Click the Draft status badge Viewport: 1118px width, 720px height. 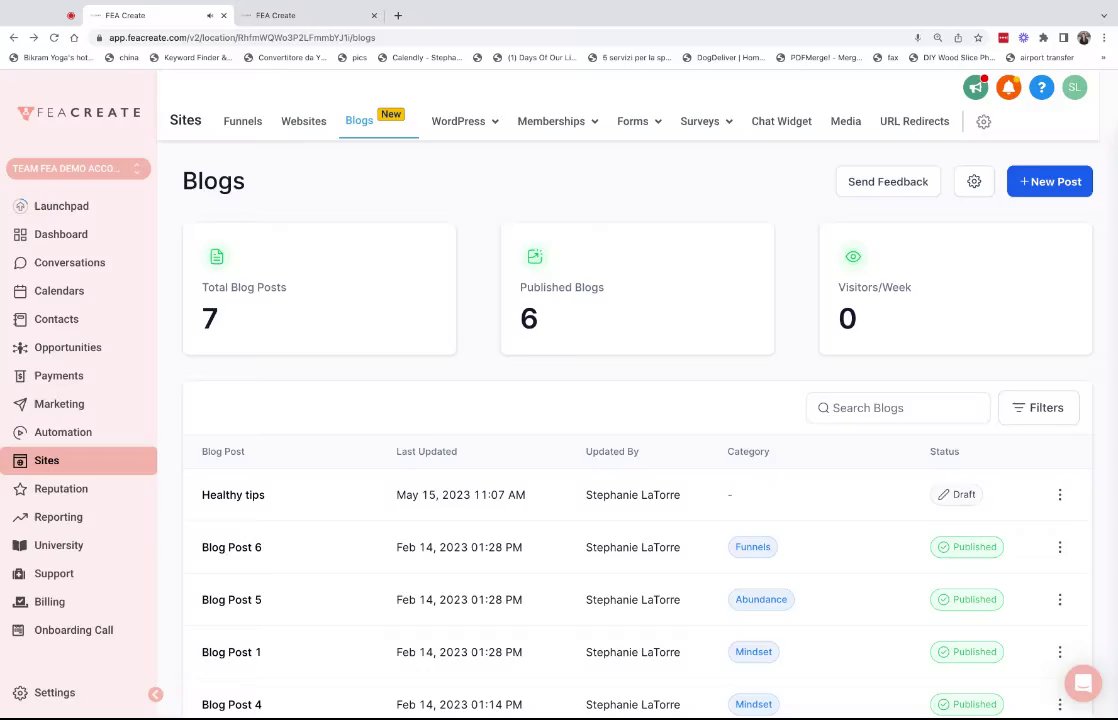click(956, 495)
